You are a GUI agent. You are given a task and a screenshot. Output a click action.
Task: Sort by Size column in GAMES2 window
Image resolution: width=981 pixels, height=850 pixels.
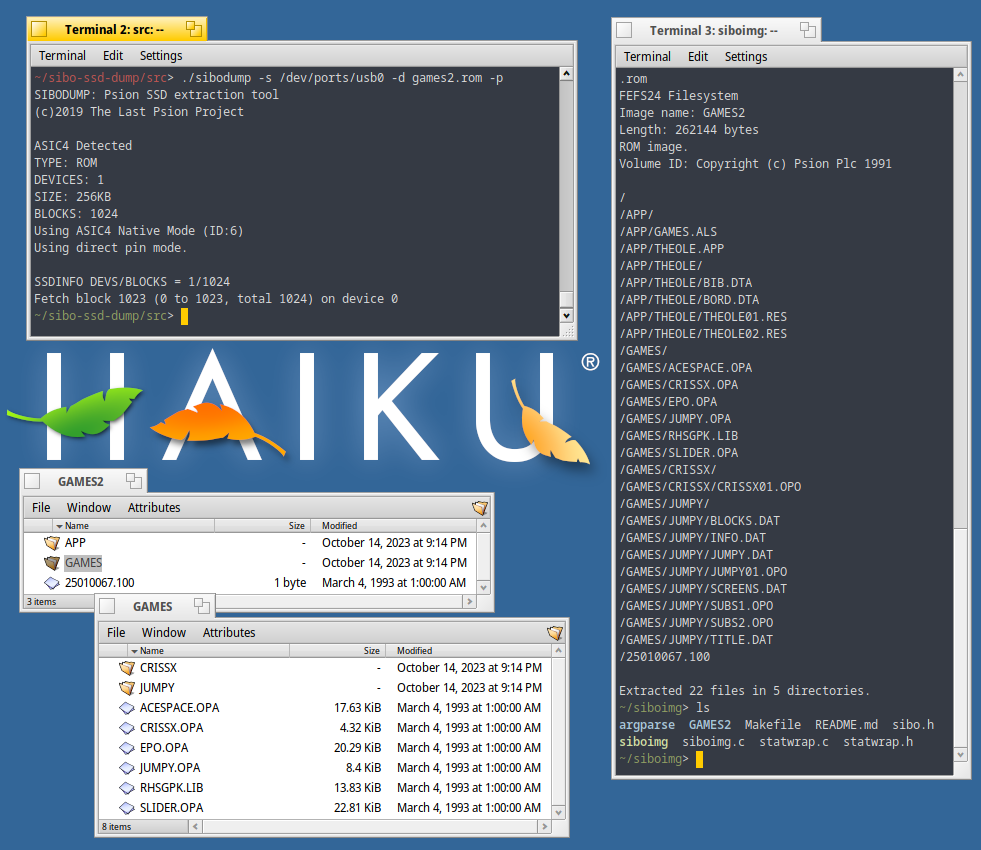pos(262,526)
